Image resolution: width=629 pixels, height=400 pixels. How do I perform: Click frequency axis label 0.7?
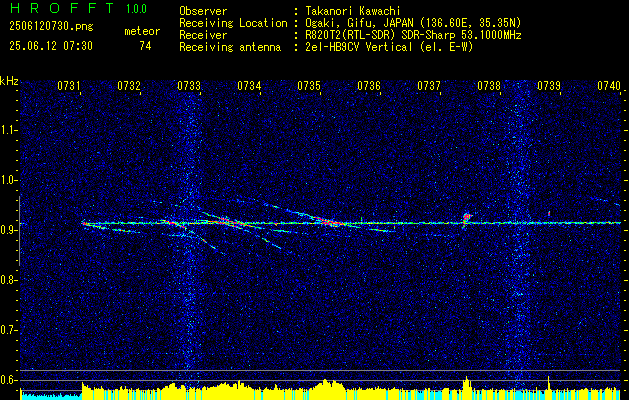point(7,330)
